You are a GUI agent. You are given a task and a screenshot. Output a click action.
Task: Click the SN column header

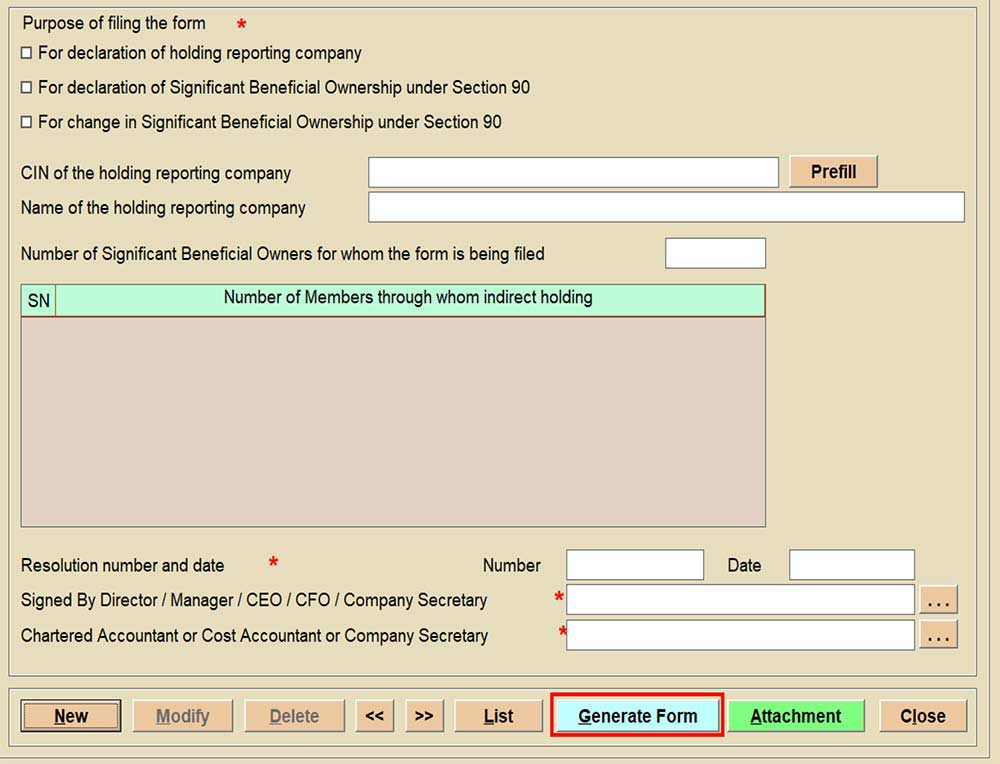coord(38,301)
